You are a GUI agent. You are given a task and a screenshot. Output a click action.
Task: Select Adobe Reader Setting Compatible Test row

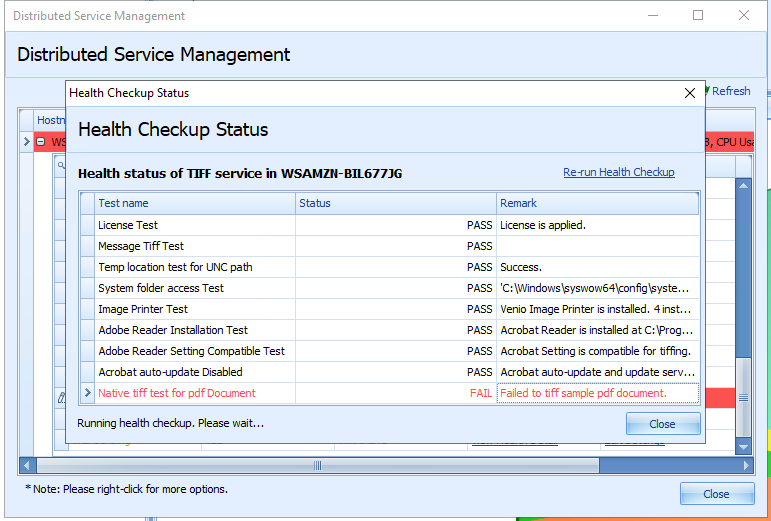pyautogui.click(x=389, y=351)
